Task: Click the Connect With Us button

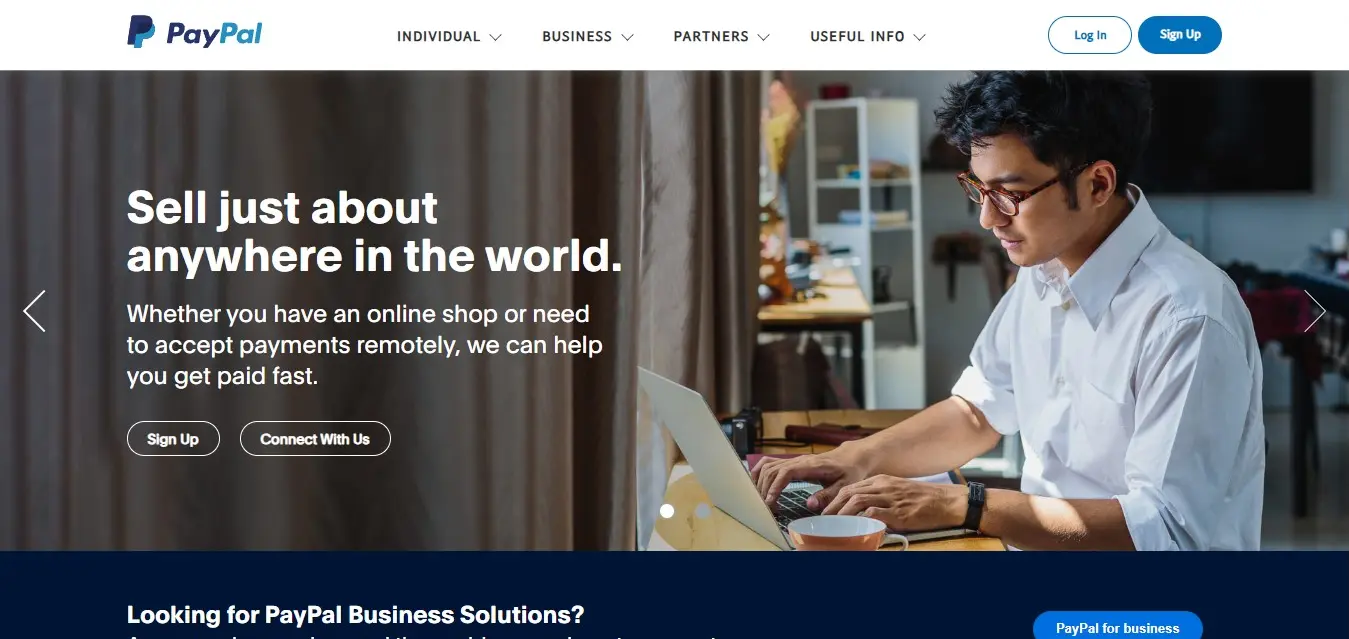Action: coord(315,439)
